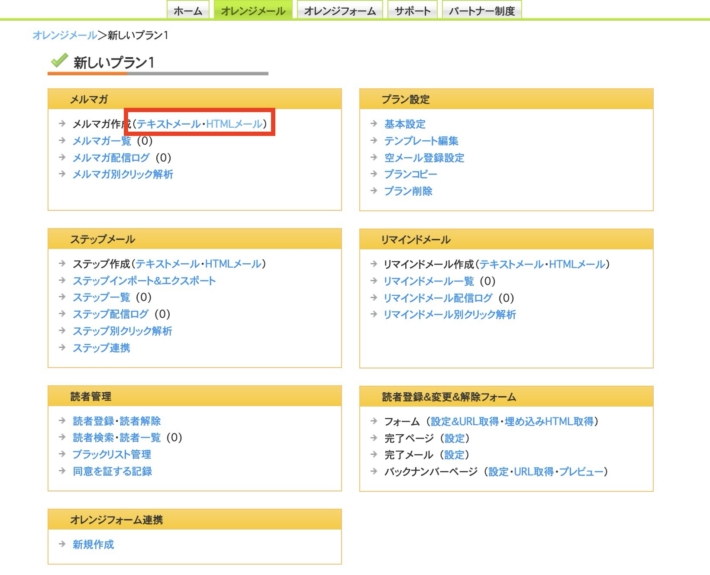Open バックナンバーページ 設定 link
This screenshot has width=710, height=575.
coord(499,471)
